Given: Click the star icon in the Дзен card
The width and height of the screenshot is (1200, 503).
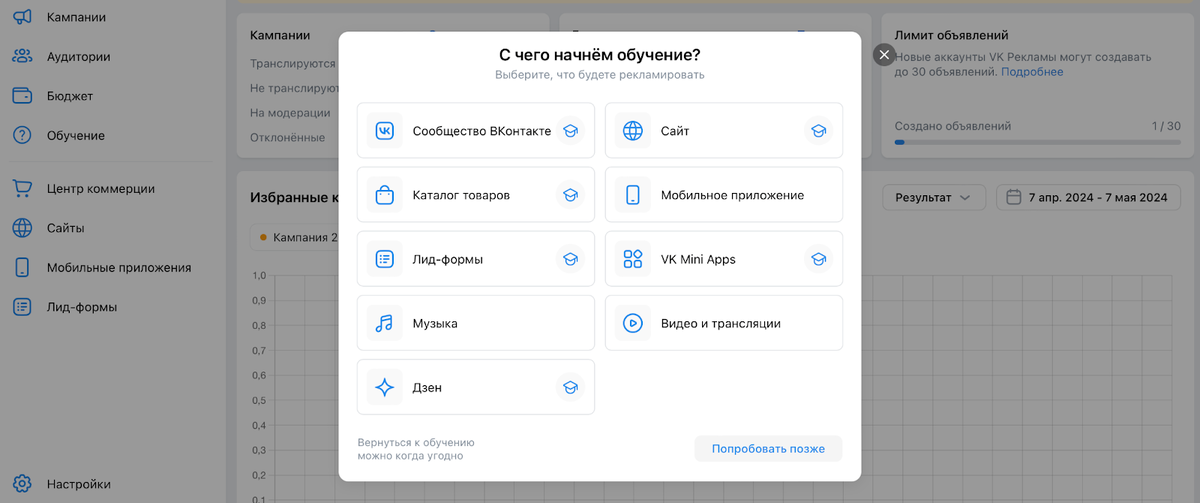Looking at the screenshot, I should pyautogui.click(x=384, y=387).
